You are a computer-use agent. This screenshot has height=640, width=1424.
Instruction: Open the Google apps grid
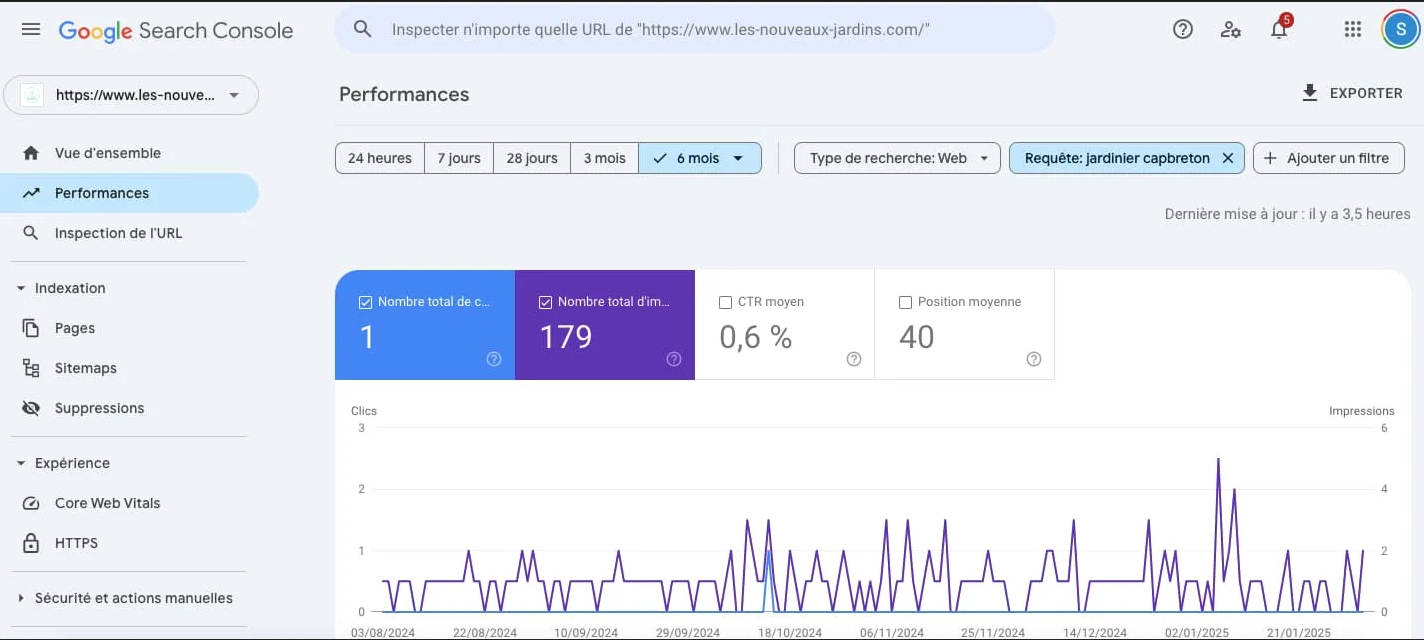(x=1353, y=30)
